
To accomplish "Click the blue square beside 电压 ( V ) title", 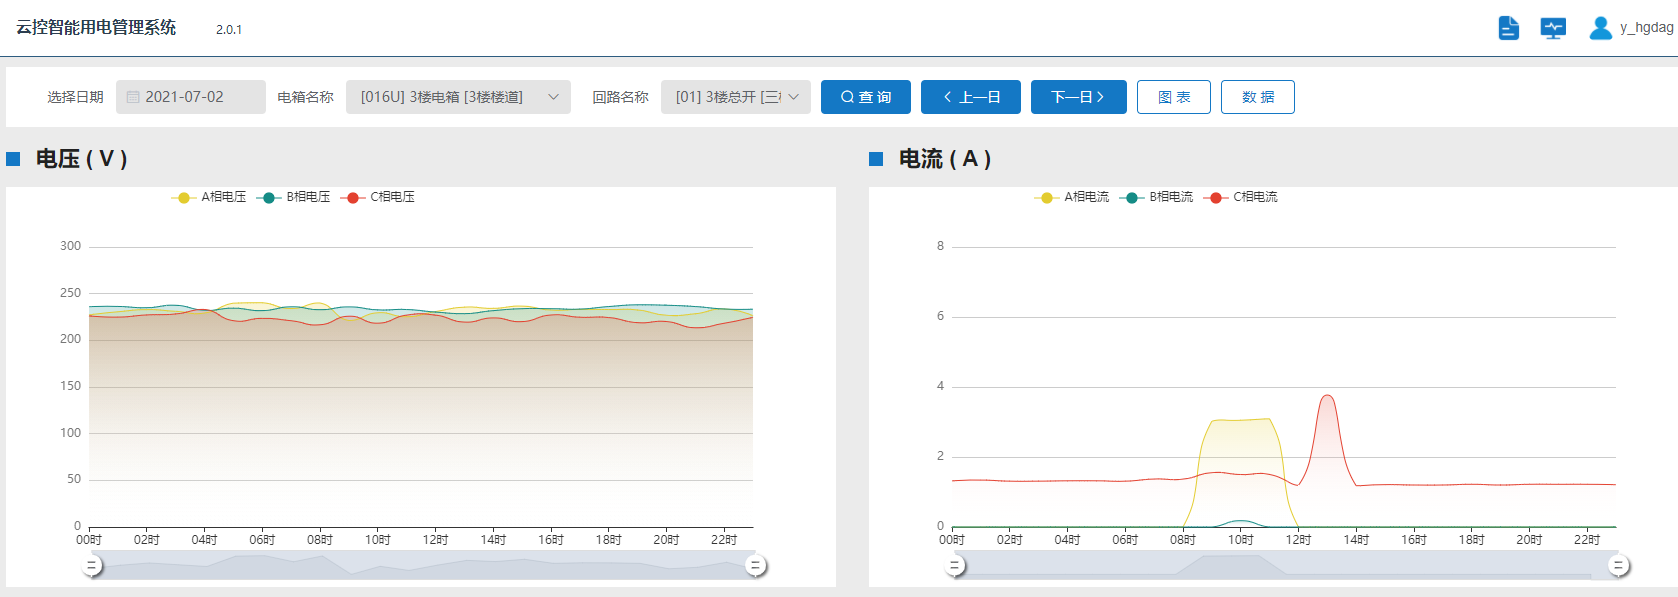I will click(x=13, y=159).
